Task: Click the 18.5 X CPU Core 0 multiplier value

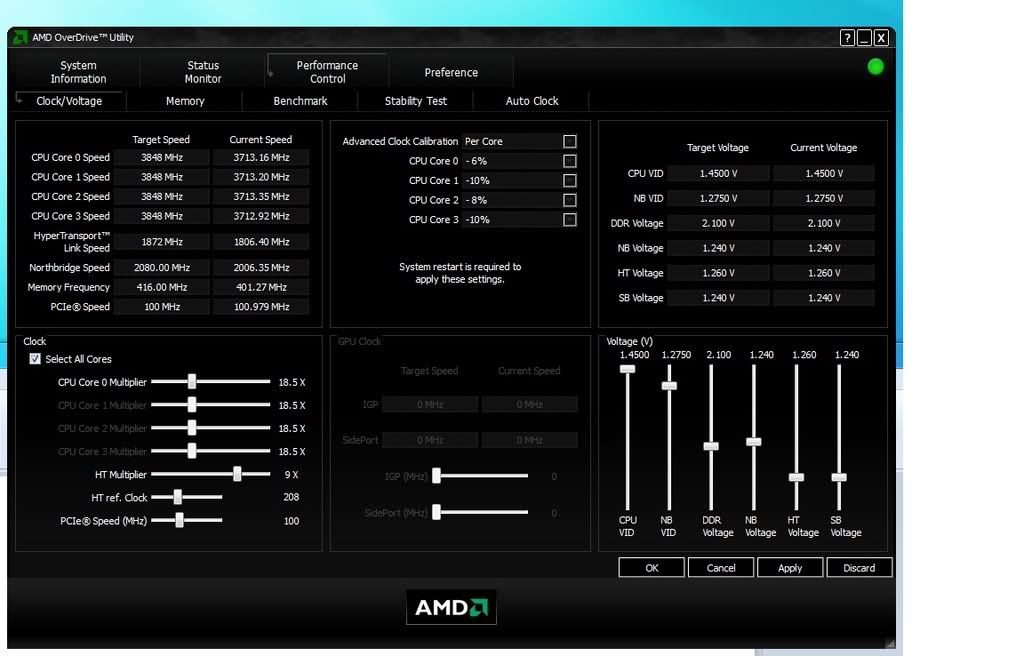Action: (x=292, y=382)
